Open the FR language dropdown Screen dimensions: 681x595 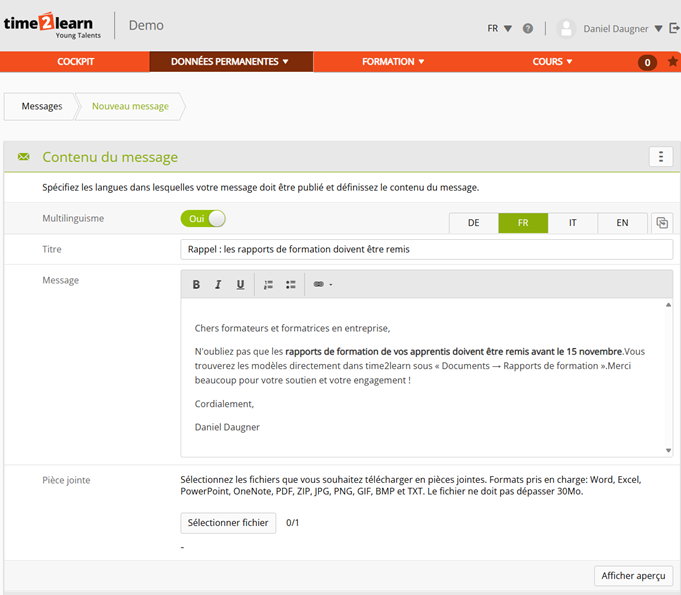click(500, 28)
